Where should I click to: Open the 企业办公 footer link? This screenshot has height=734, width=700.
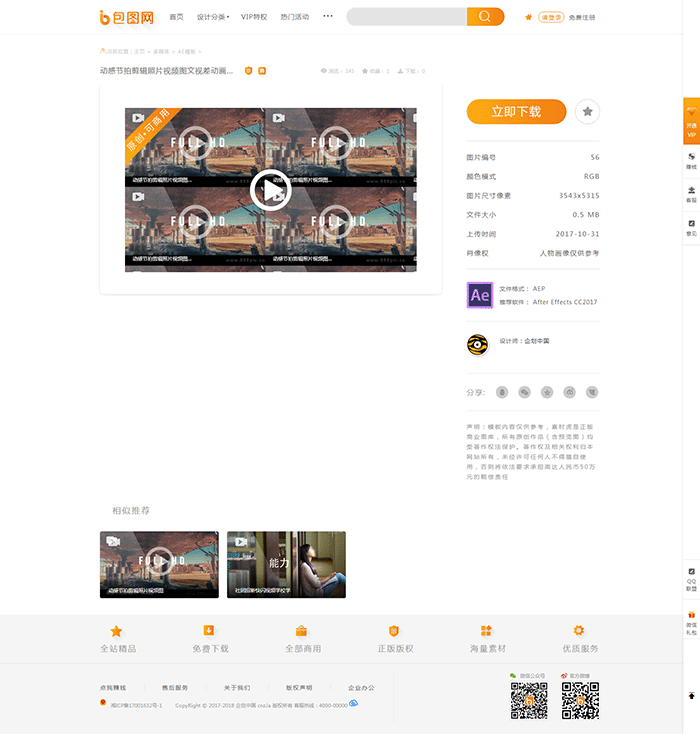click(361, 688)
